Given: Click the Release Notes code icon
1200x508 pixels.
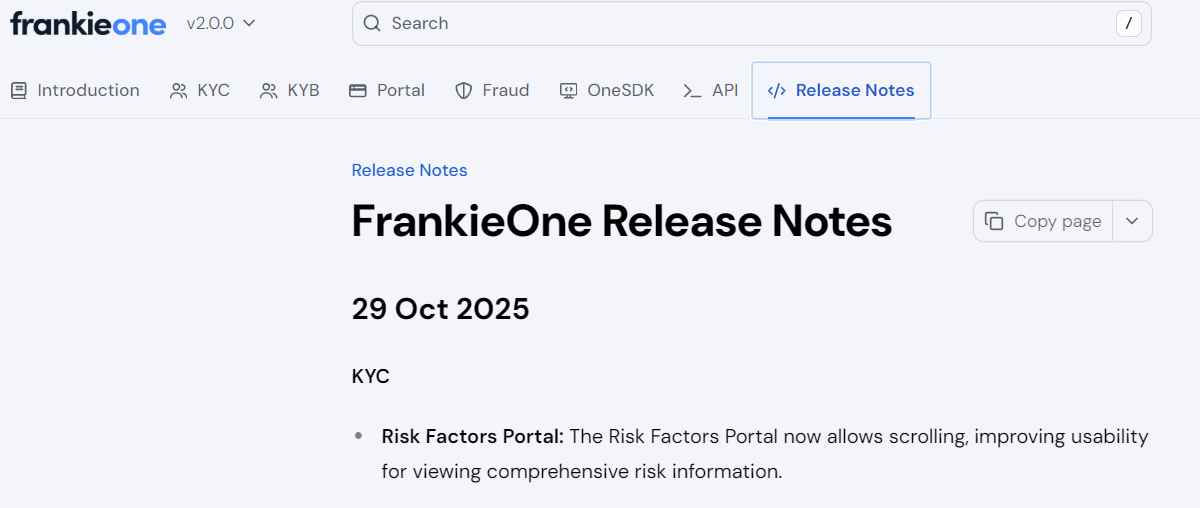Looking at the screenshot, I should tap(776, 91).
